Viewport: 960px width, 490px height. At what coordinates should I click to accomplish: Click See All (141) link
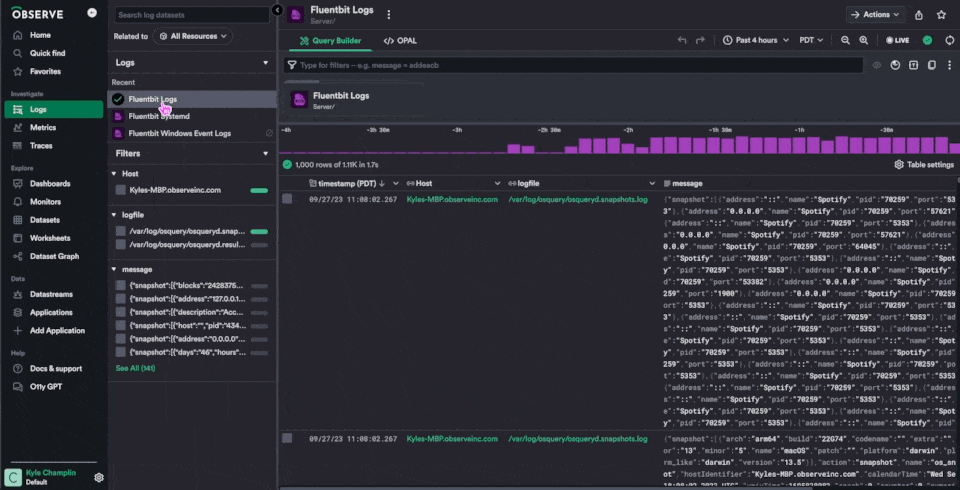135,368
